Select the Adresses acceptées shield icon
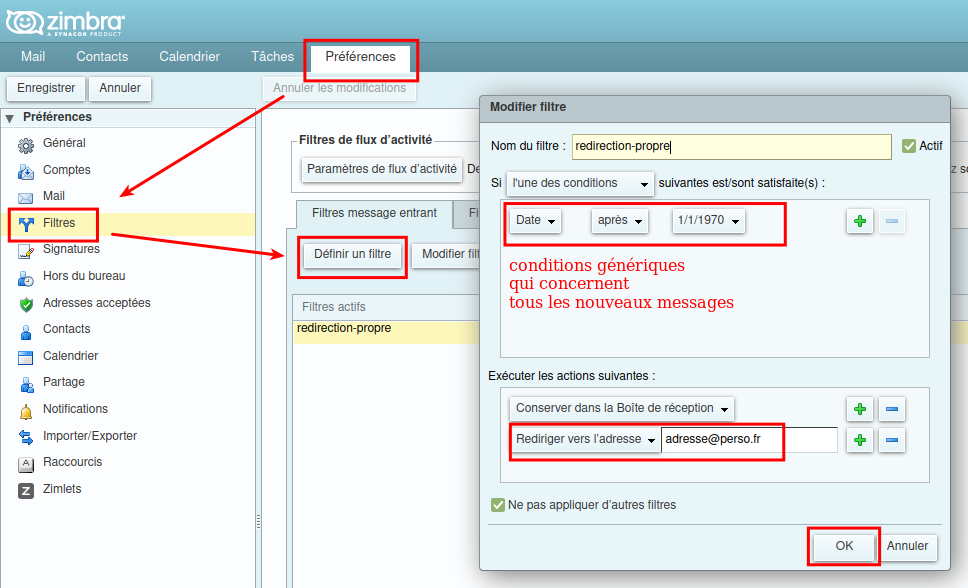The width and height of the screenshot is (968, 588). (x=26, y=304)
